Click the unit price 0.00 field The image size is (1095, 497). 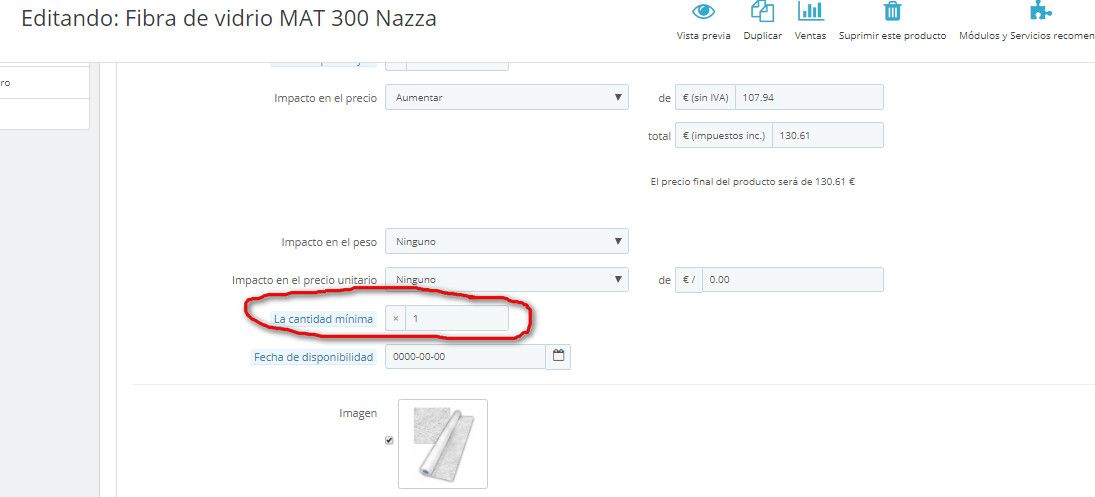click(x=793, y=280)
